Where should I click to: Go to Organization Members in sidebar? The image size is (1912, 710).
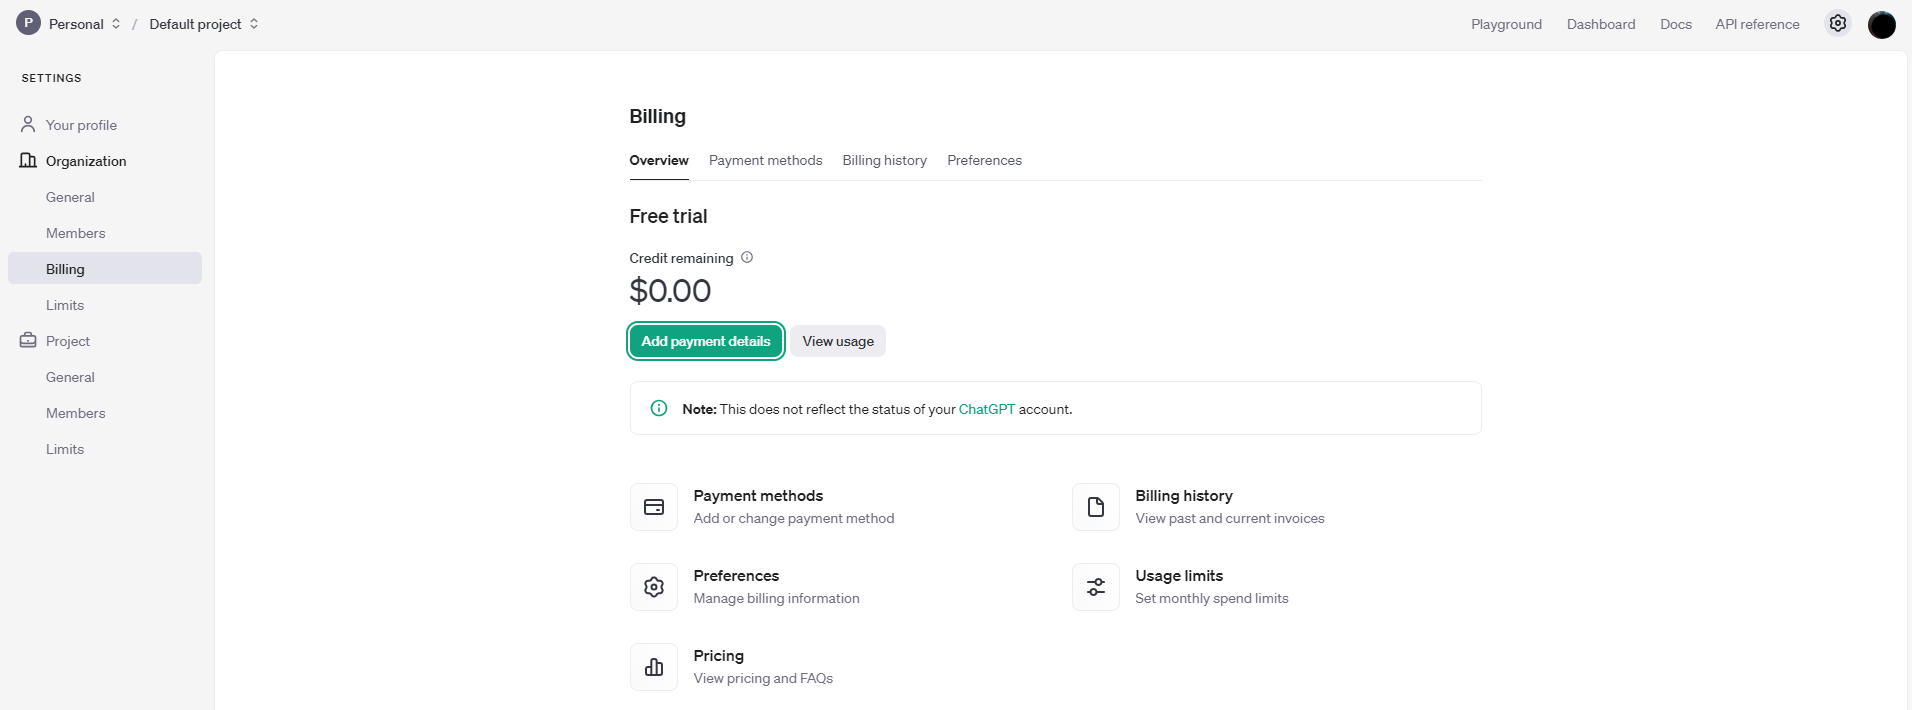75,233
